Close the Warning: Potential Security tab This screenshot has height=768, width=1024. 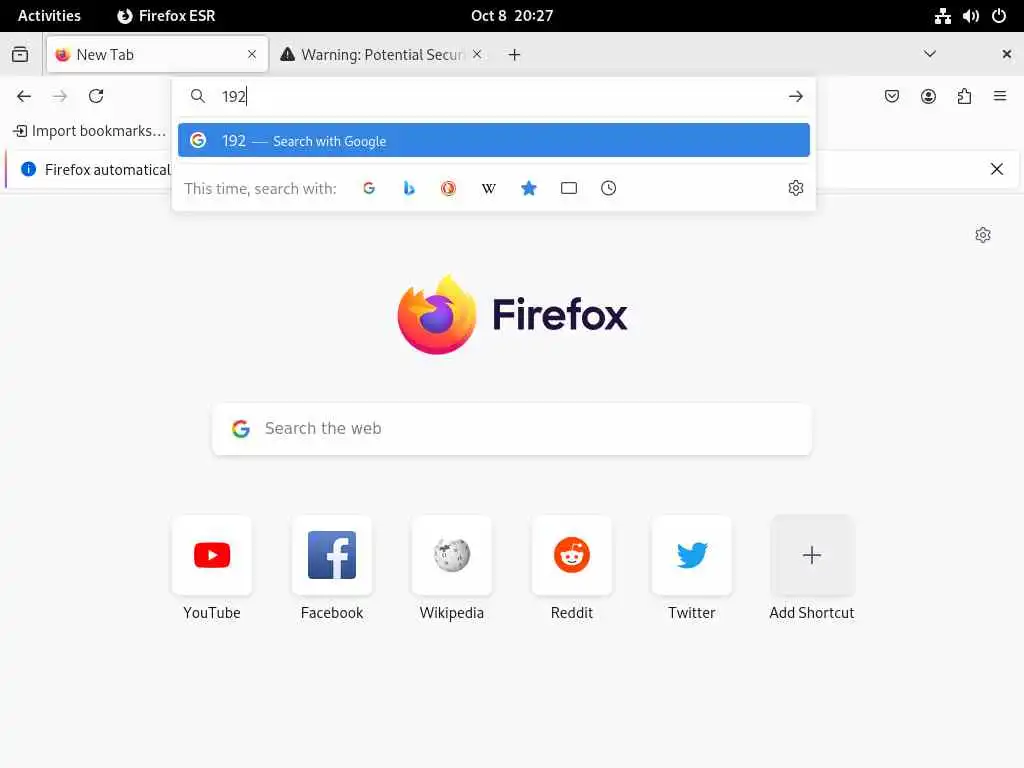click(x=477, y=54)
